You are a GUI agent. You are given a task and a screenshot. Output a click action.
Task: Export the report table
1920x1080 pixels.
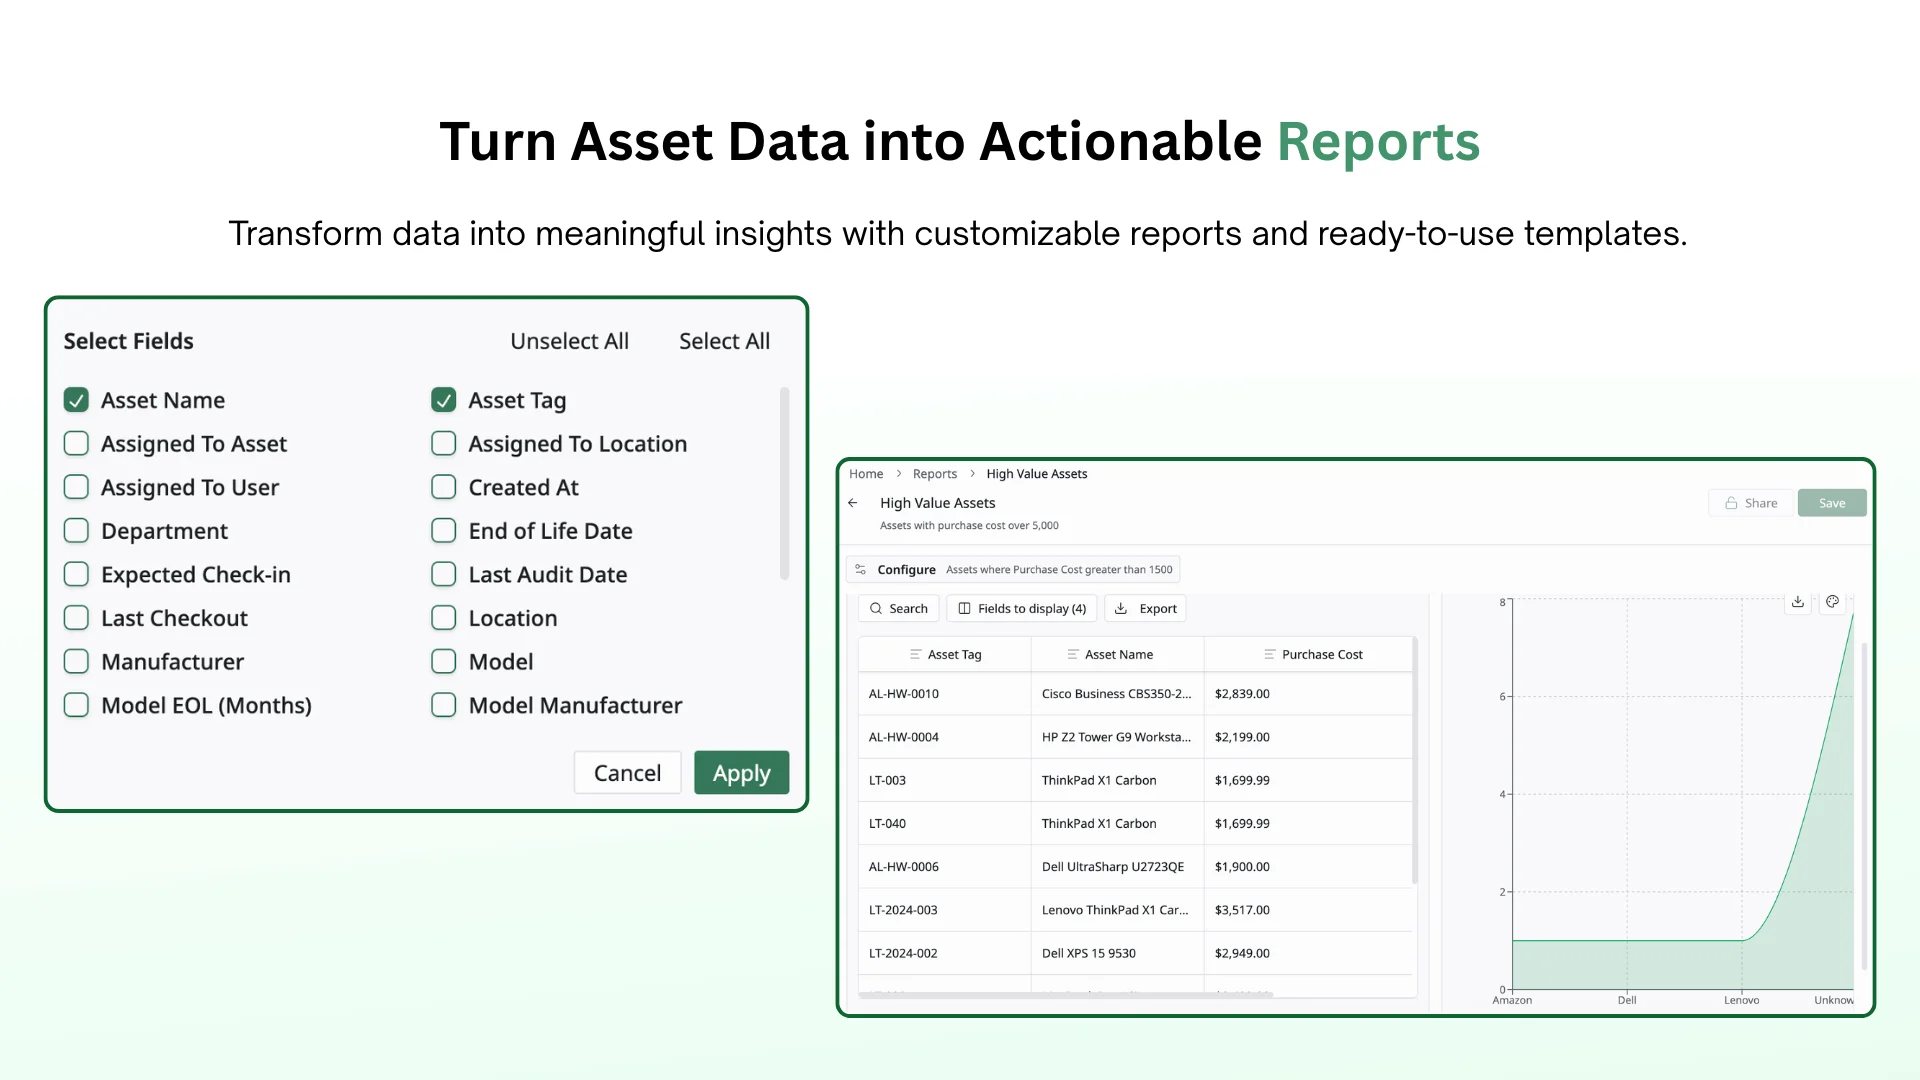click(1146, 609)
